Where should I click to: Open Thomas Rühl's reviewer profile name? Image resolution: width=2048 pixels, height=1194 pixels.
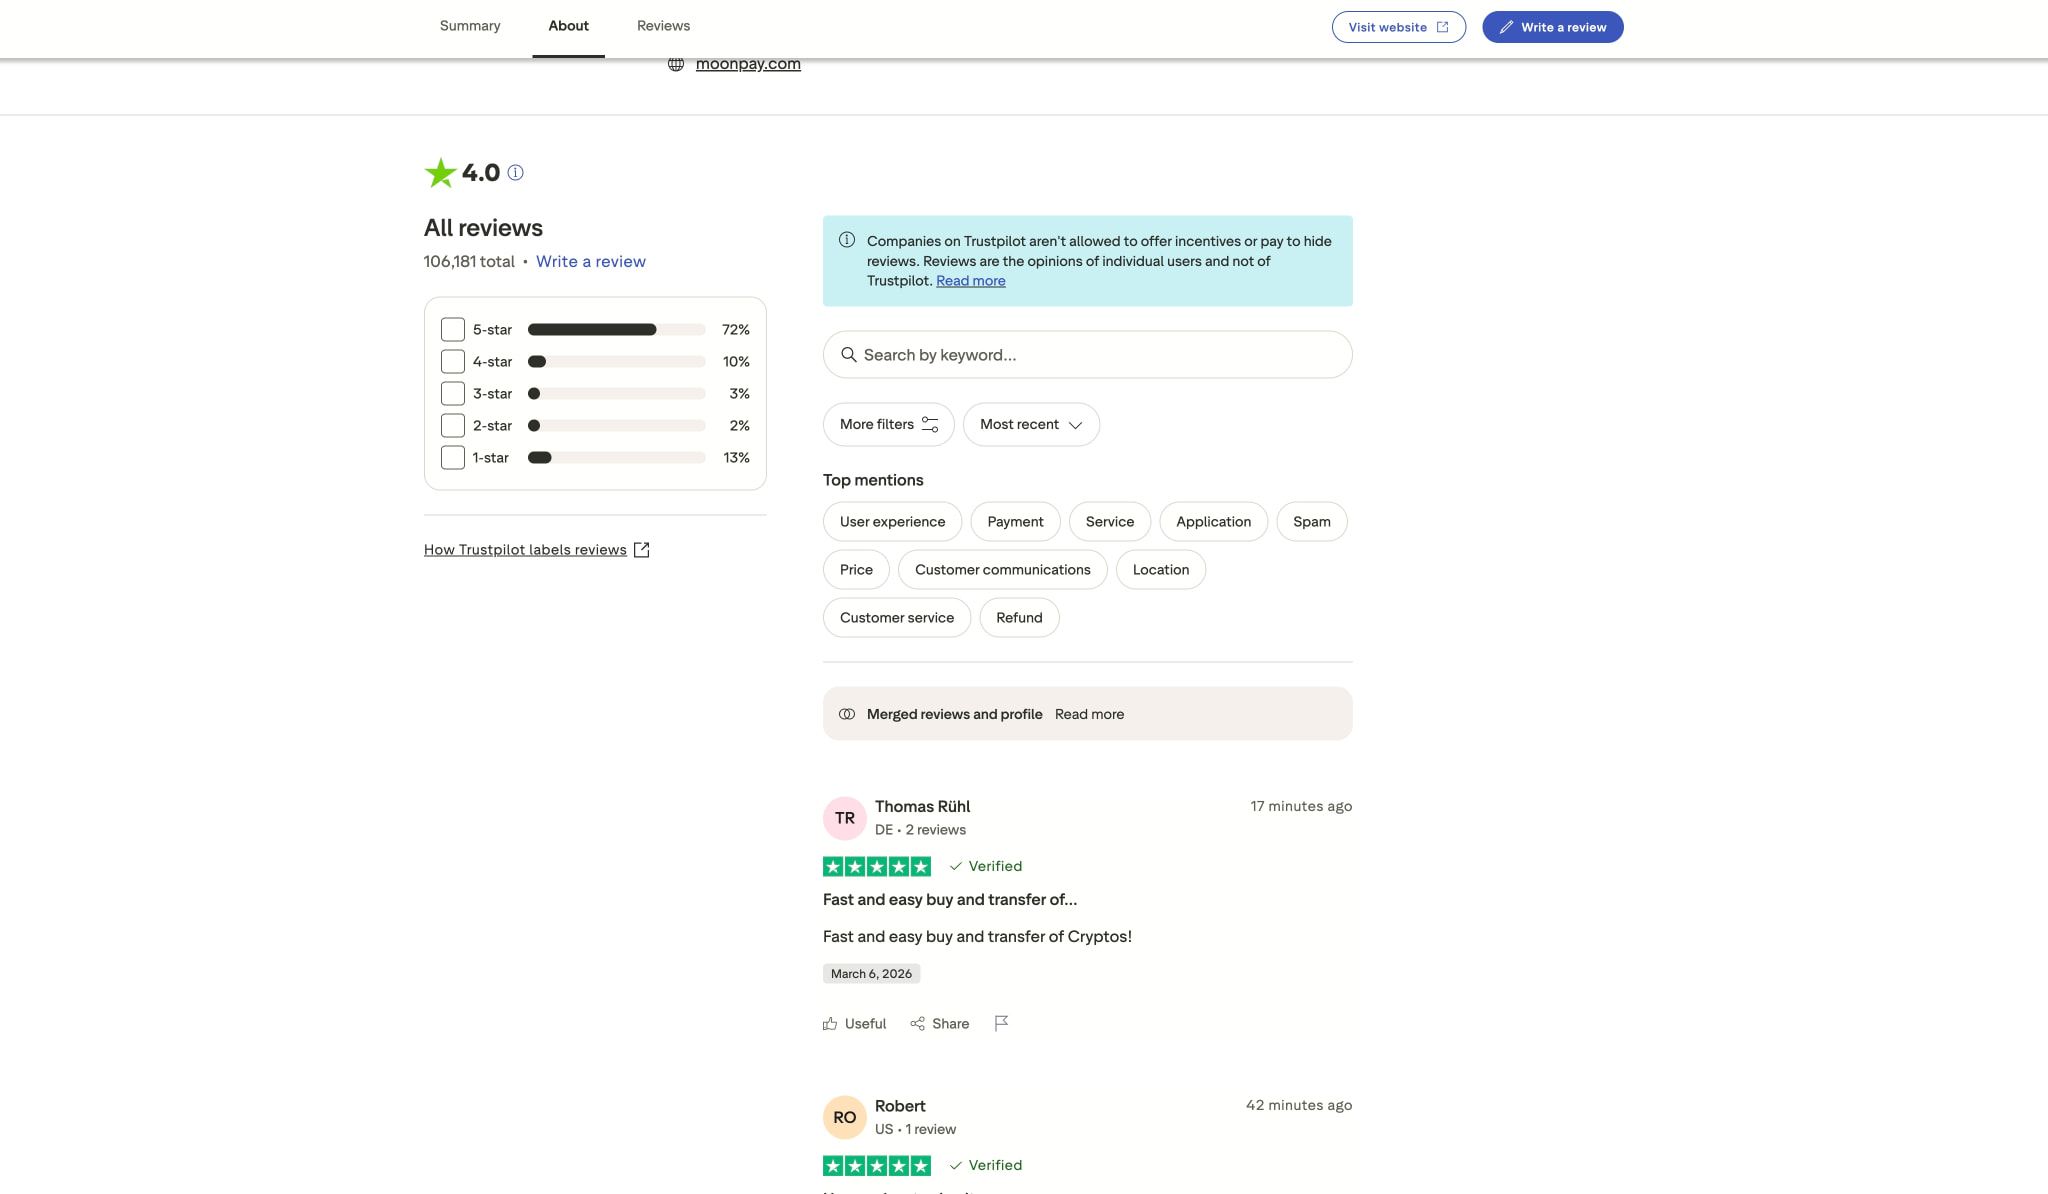tap(922, 806)
